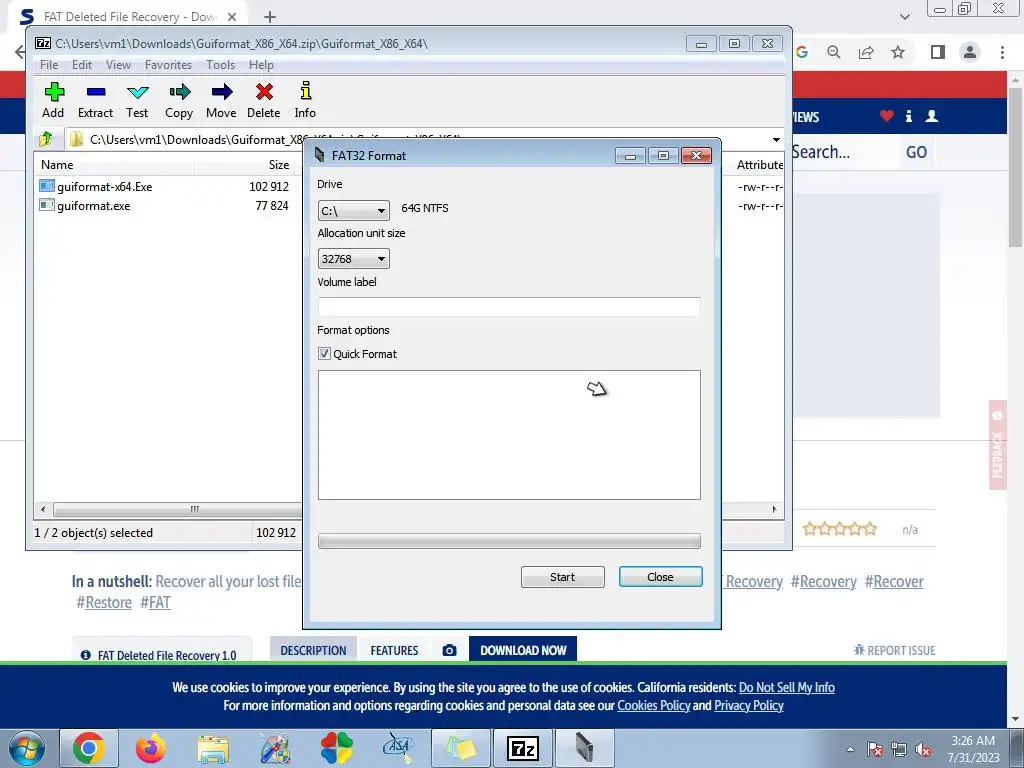The width and height of the screenshot is (1024, 768).
Task: Click the Google icon in the address bar
Action: pyautogui.click(x=802, y=52)
